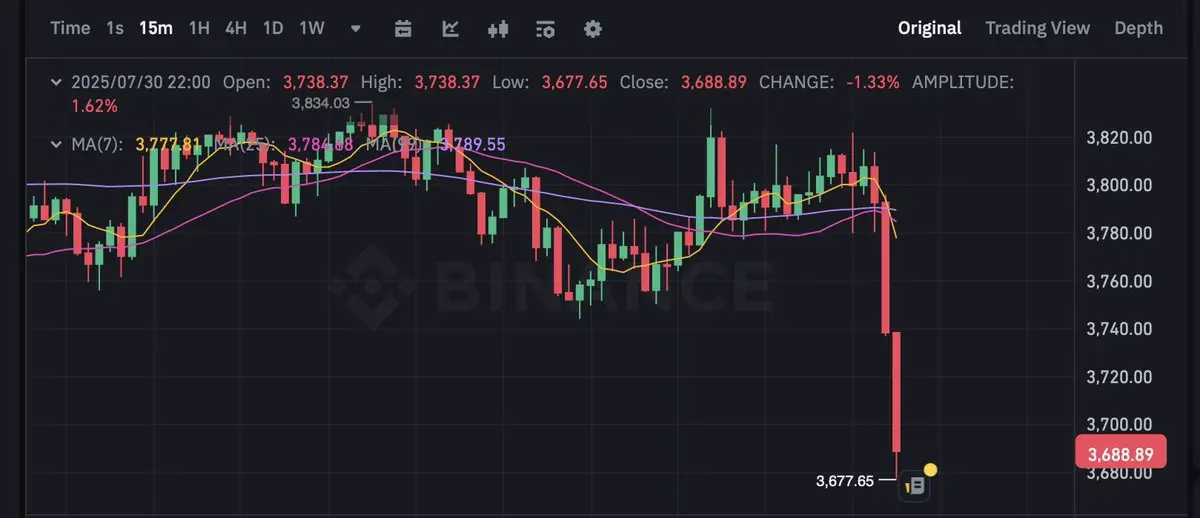Select the 1s interval

[115, 28]
